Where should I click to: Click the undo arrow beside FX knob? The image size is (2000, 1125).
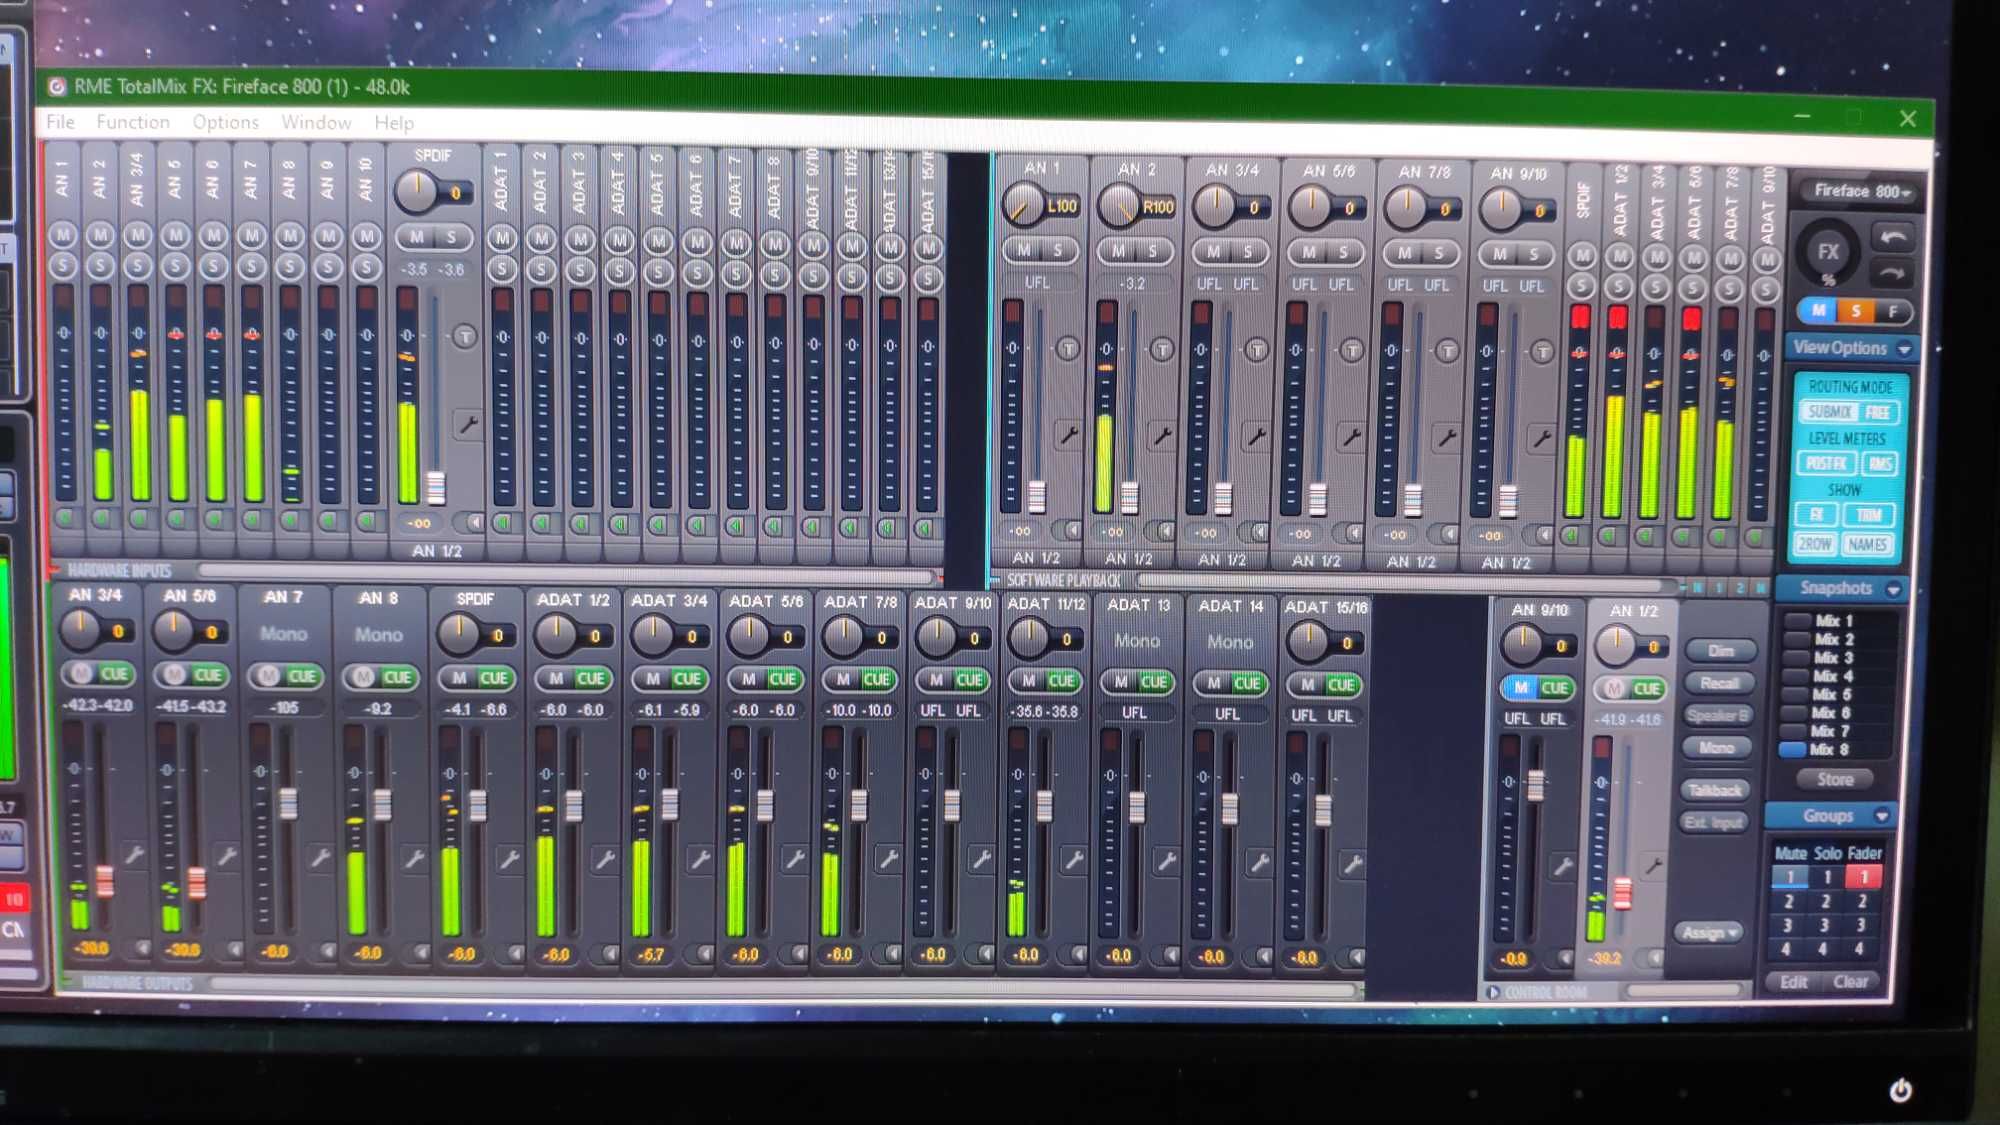[1892, 237]
